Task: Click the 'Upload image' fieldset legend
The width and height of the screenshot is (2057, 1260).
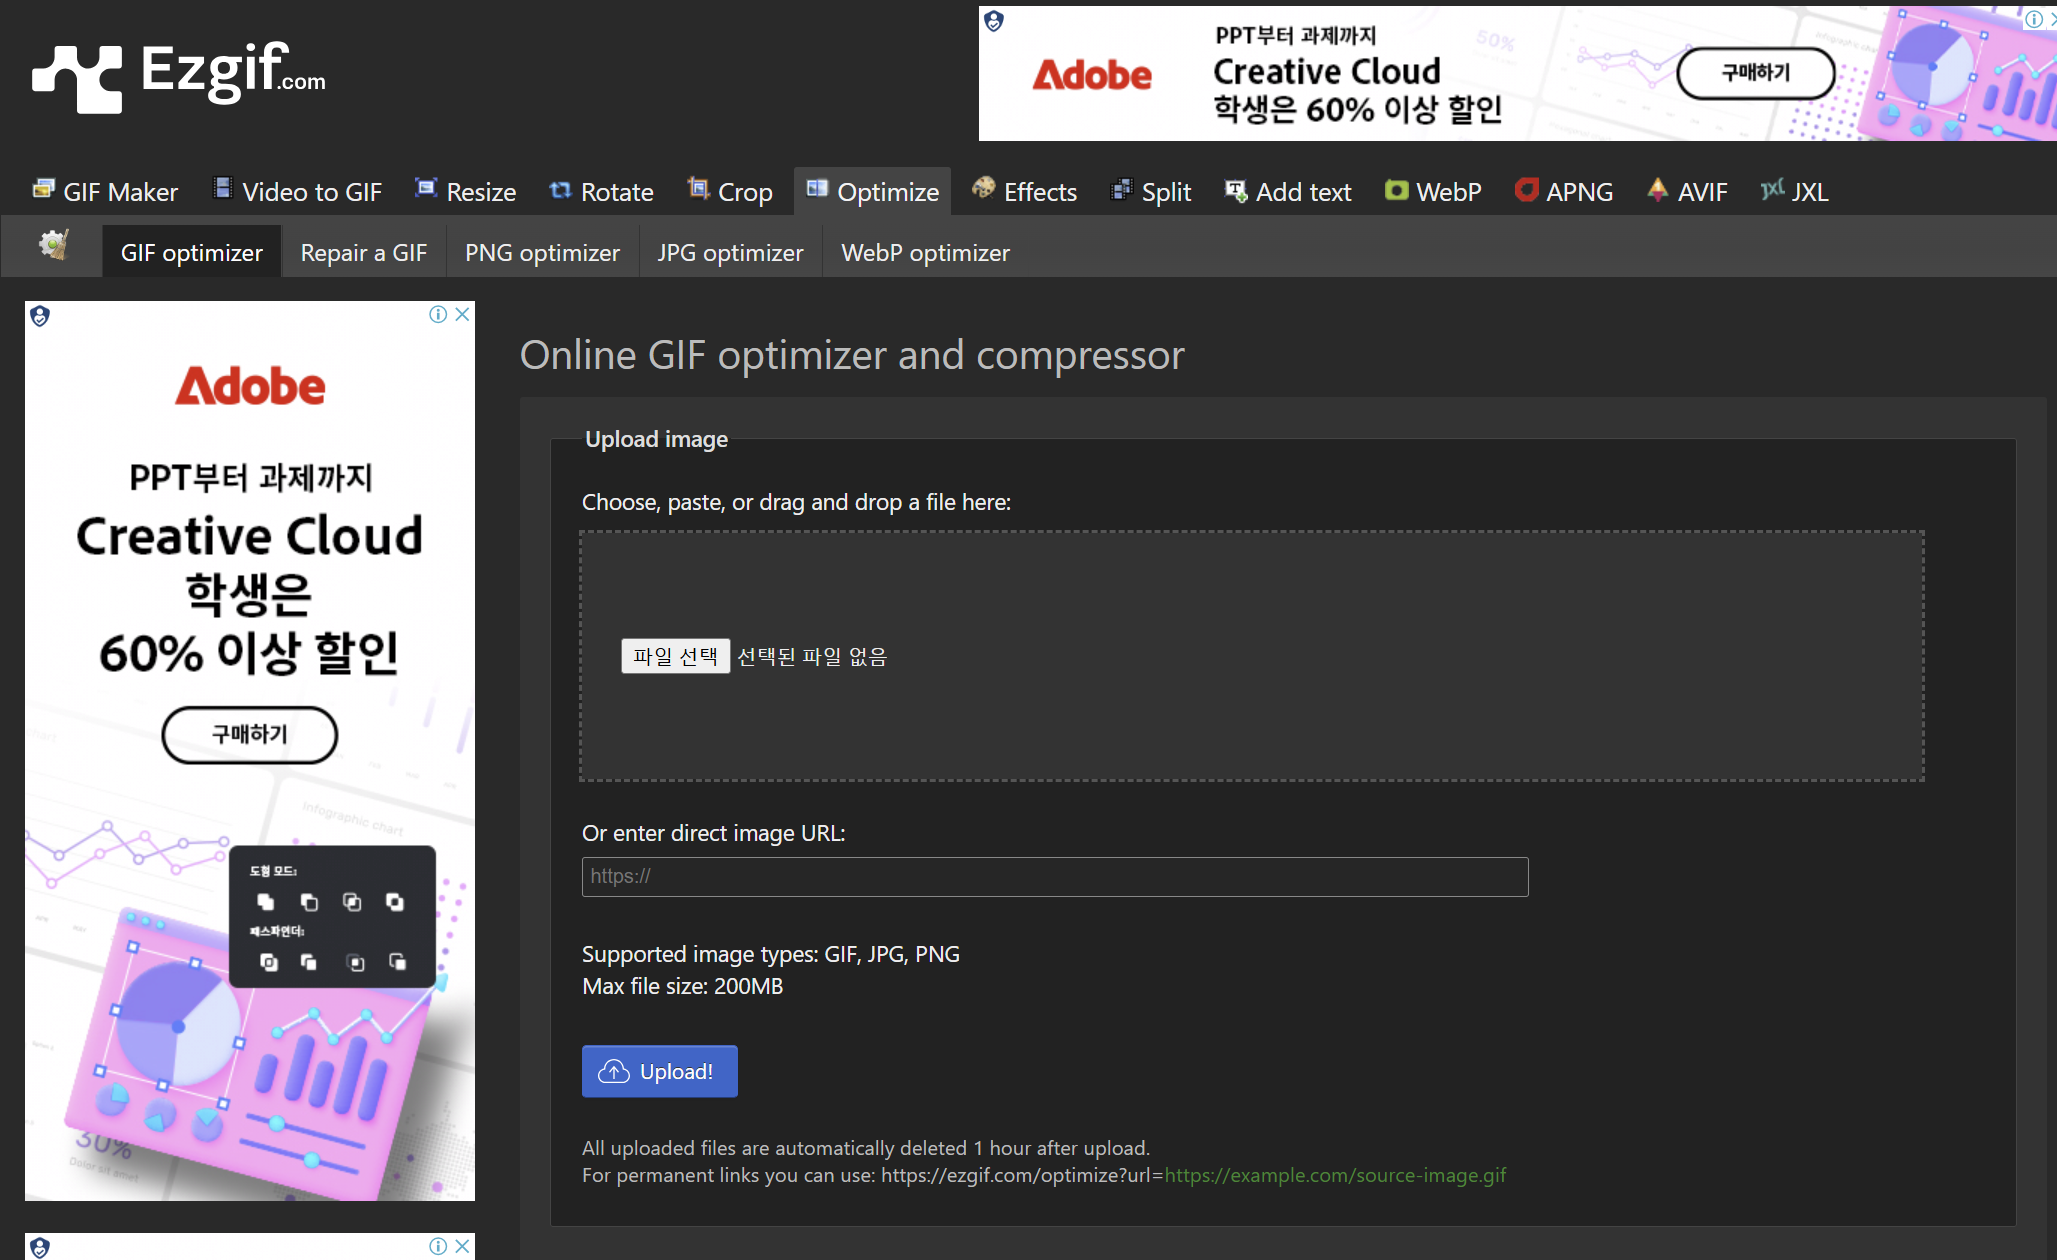Action: point(656,439)
